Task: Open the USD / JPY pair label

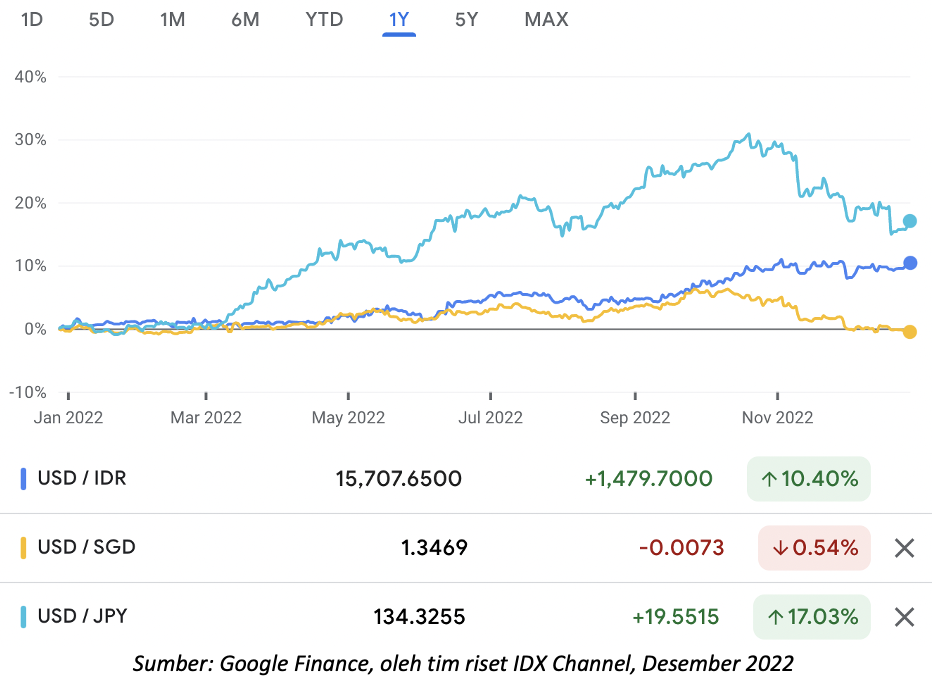Action: pos(82,617)
